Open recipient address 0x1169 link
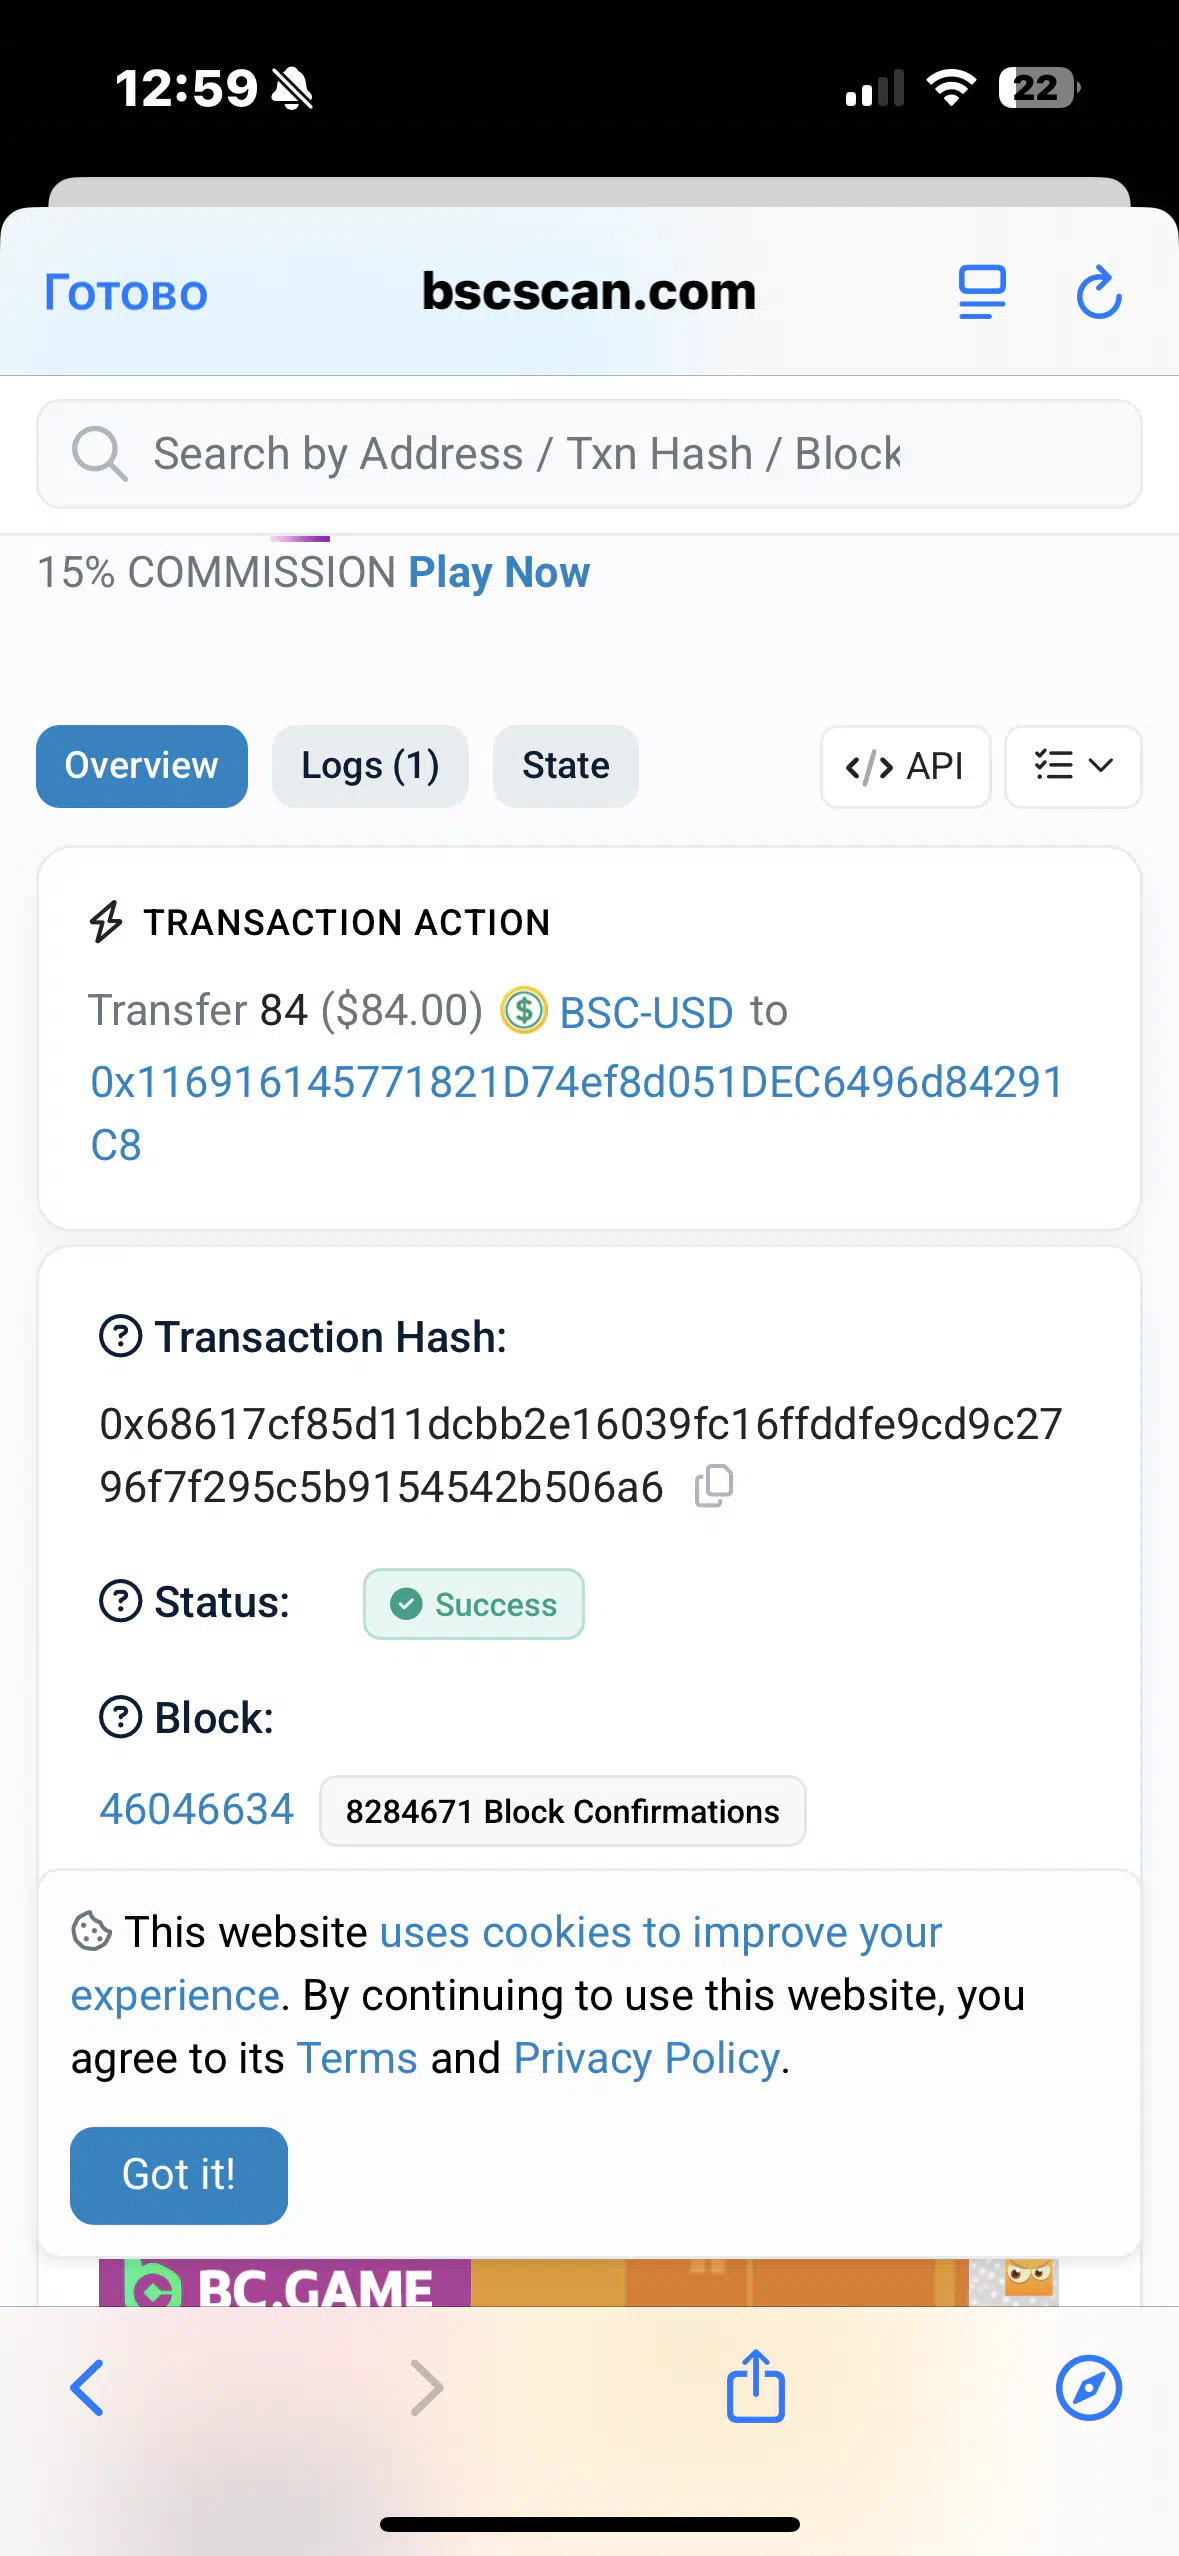Screen dimensions: 1179x2556 [577, 1113]
